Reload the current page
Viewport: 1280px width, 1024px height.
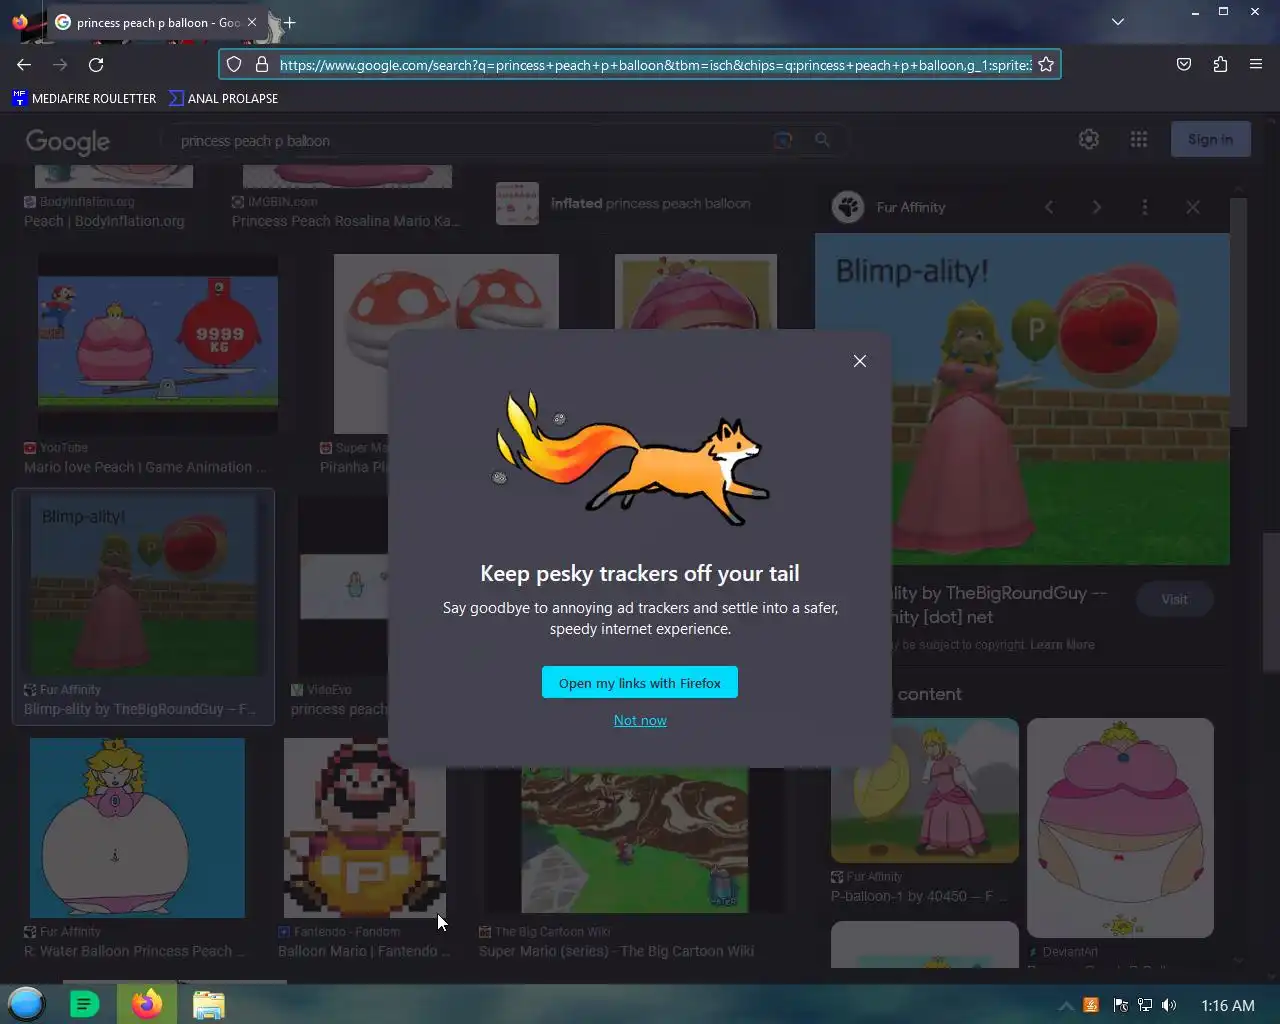(96, 64)
